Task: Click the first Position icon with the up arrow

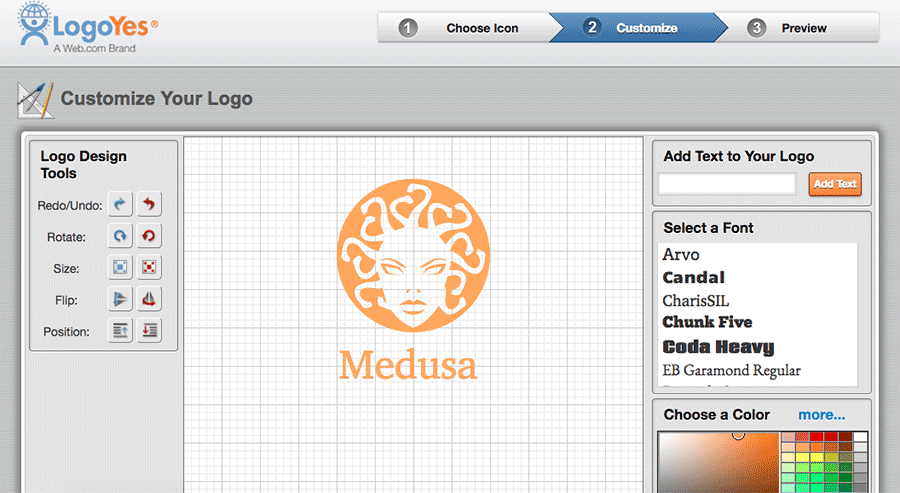Action: tap(120, 331)
